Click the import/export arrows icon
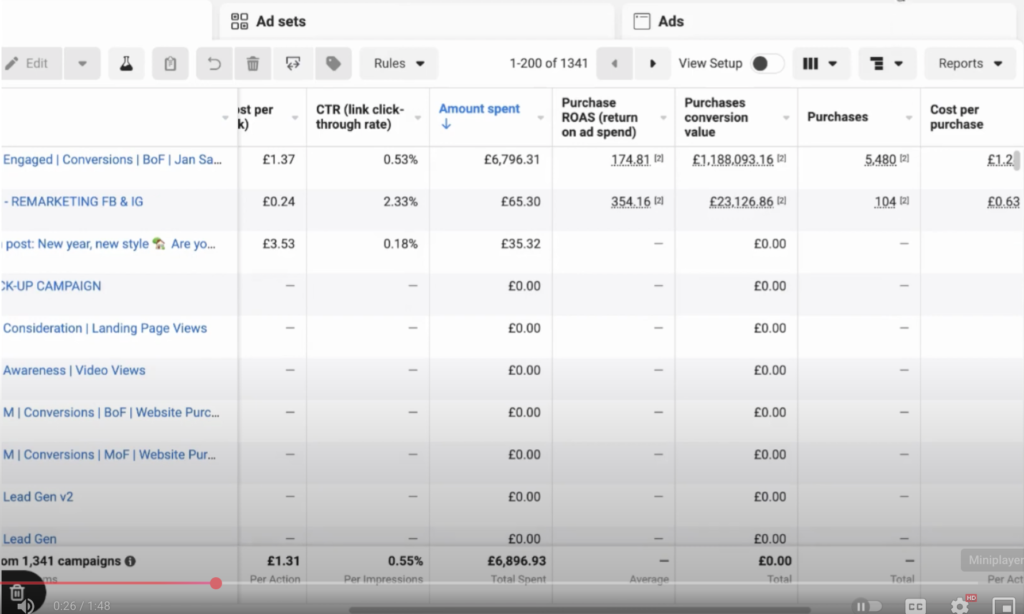 click(293, 63)
